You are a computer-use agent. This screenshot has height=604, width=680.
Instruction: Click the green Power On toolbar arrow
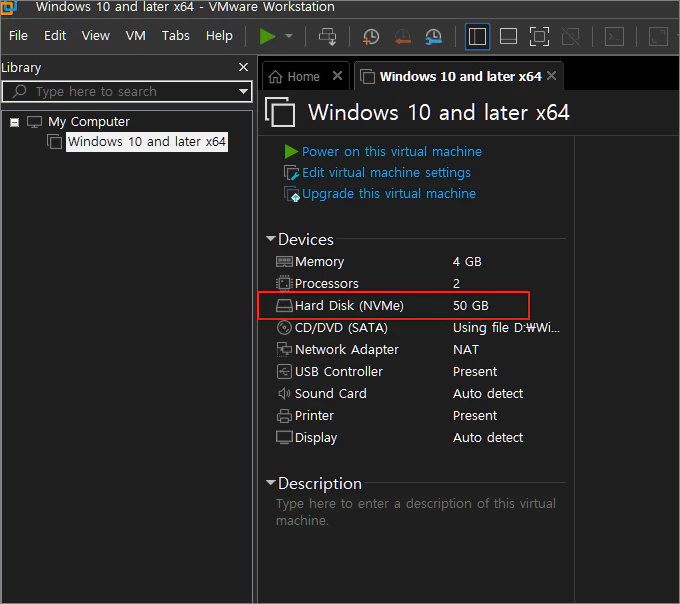267,36
